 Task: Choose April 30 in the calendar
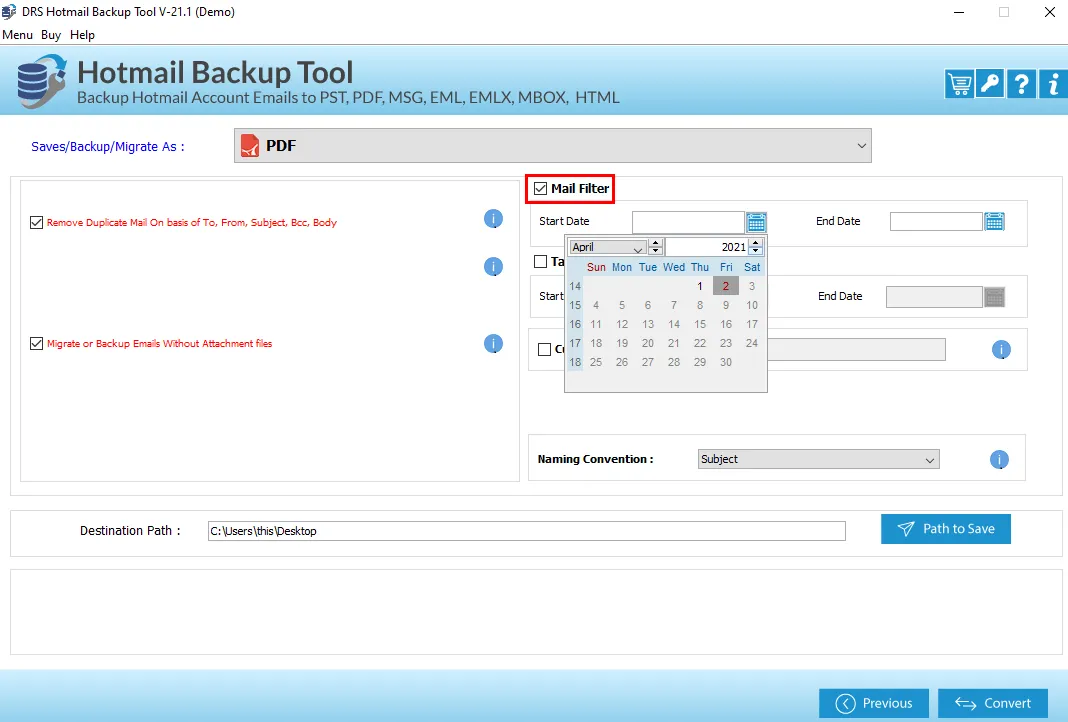tap(726, 362)
